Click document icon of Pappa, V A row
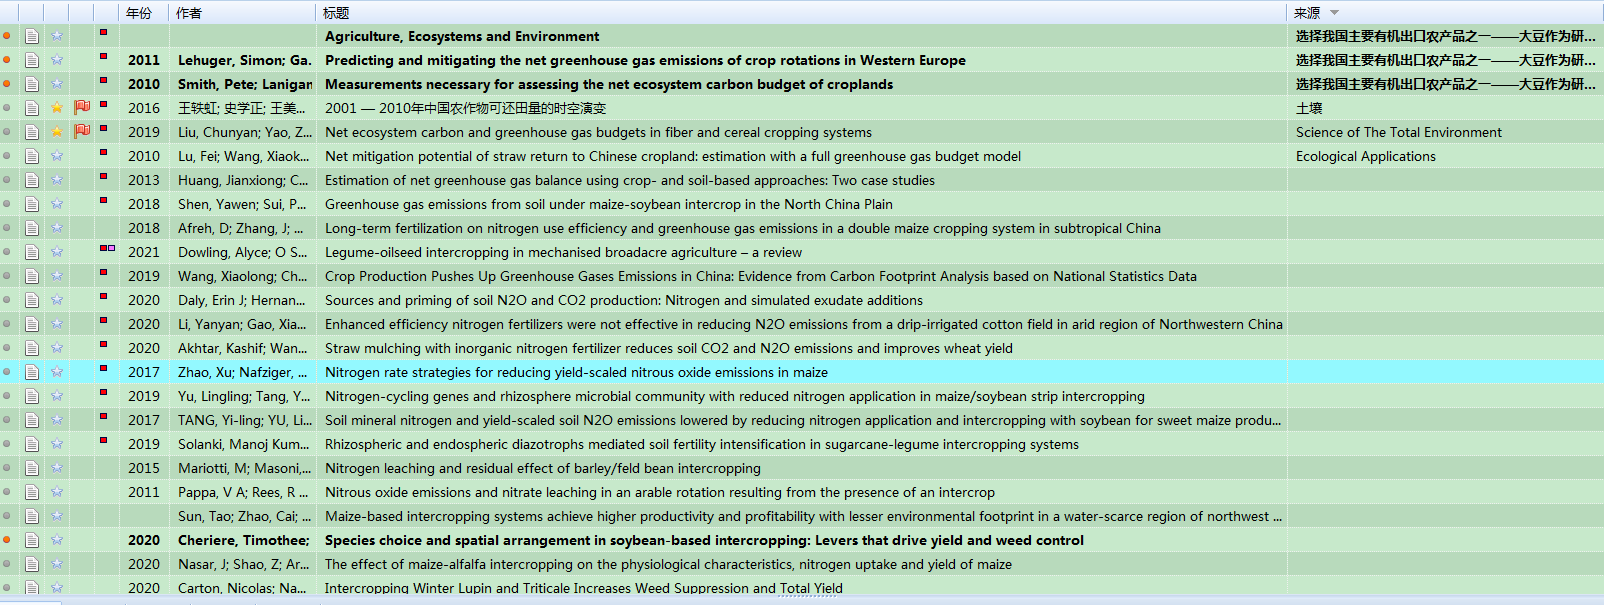This screenshot has height=605, width=1604. point(32,492)
